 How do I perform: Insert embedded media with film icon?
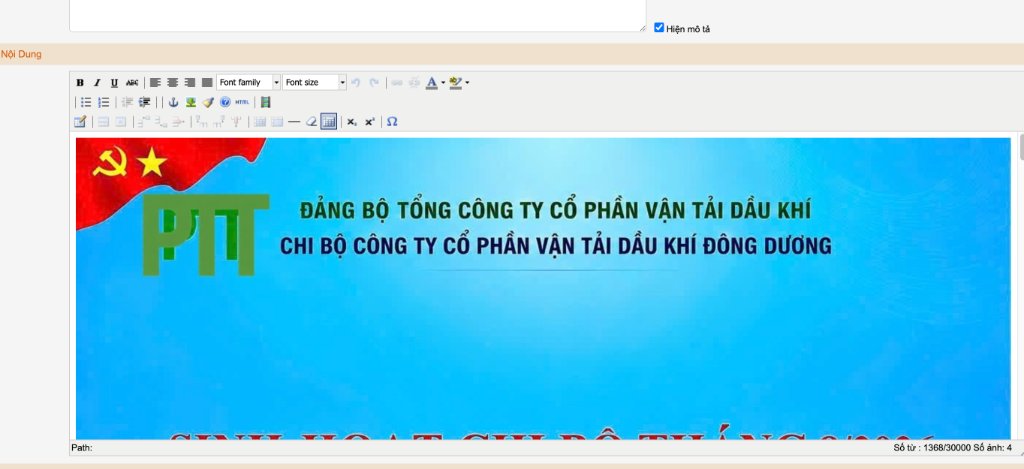point(265,103)
